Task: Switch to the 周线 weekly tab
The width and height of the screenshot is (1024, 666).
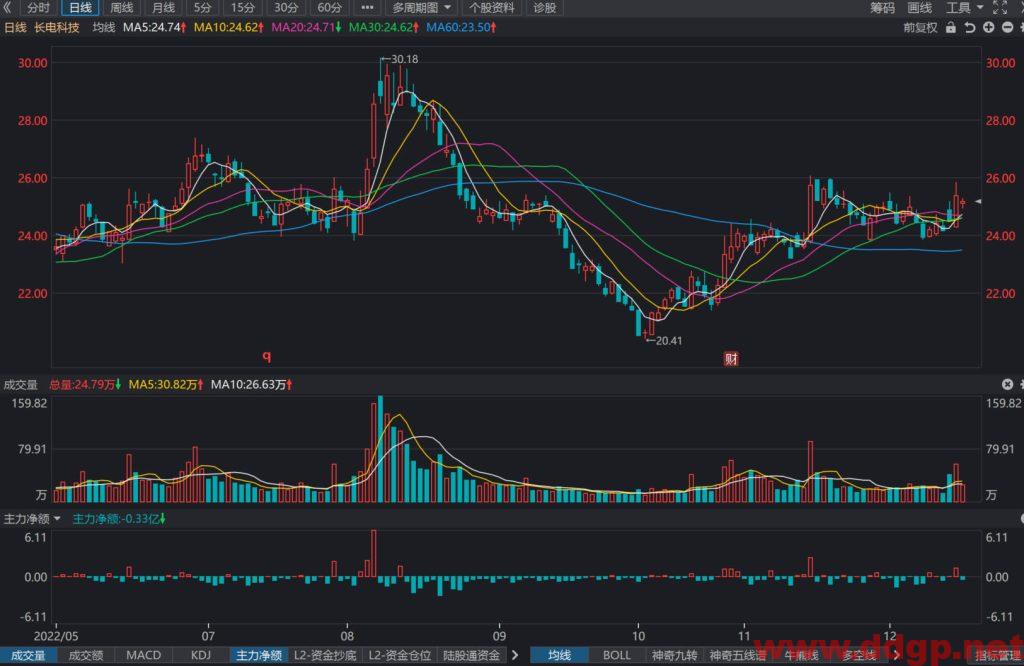Action: coord(121,8)
